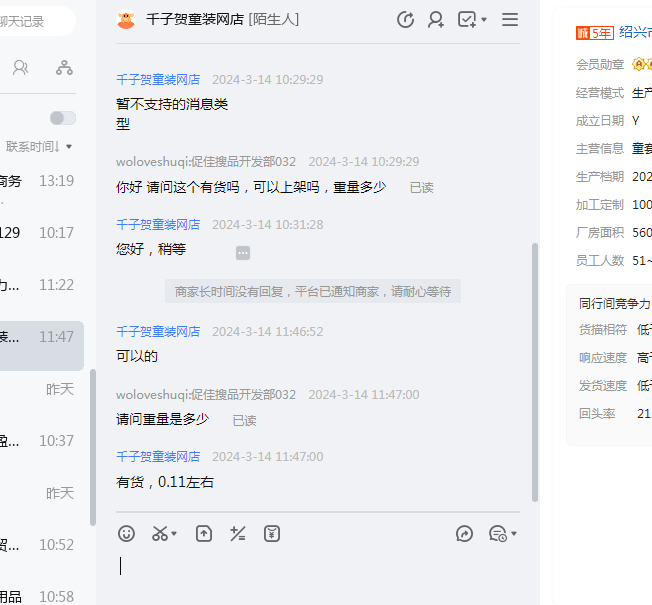The image size is (652, 605).
Task: Click the add contact icon in header
Action: [436, 20]
